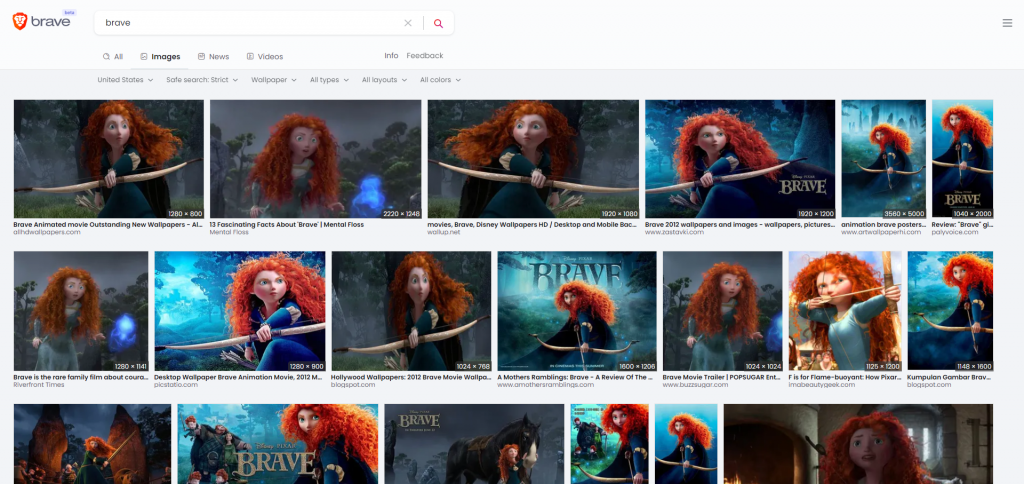
Task: Open the Safe search: Strict dropdown
Action: tap(203, 80)
